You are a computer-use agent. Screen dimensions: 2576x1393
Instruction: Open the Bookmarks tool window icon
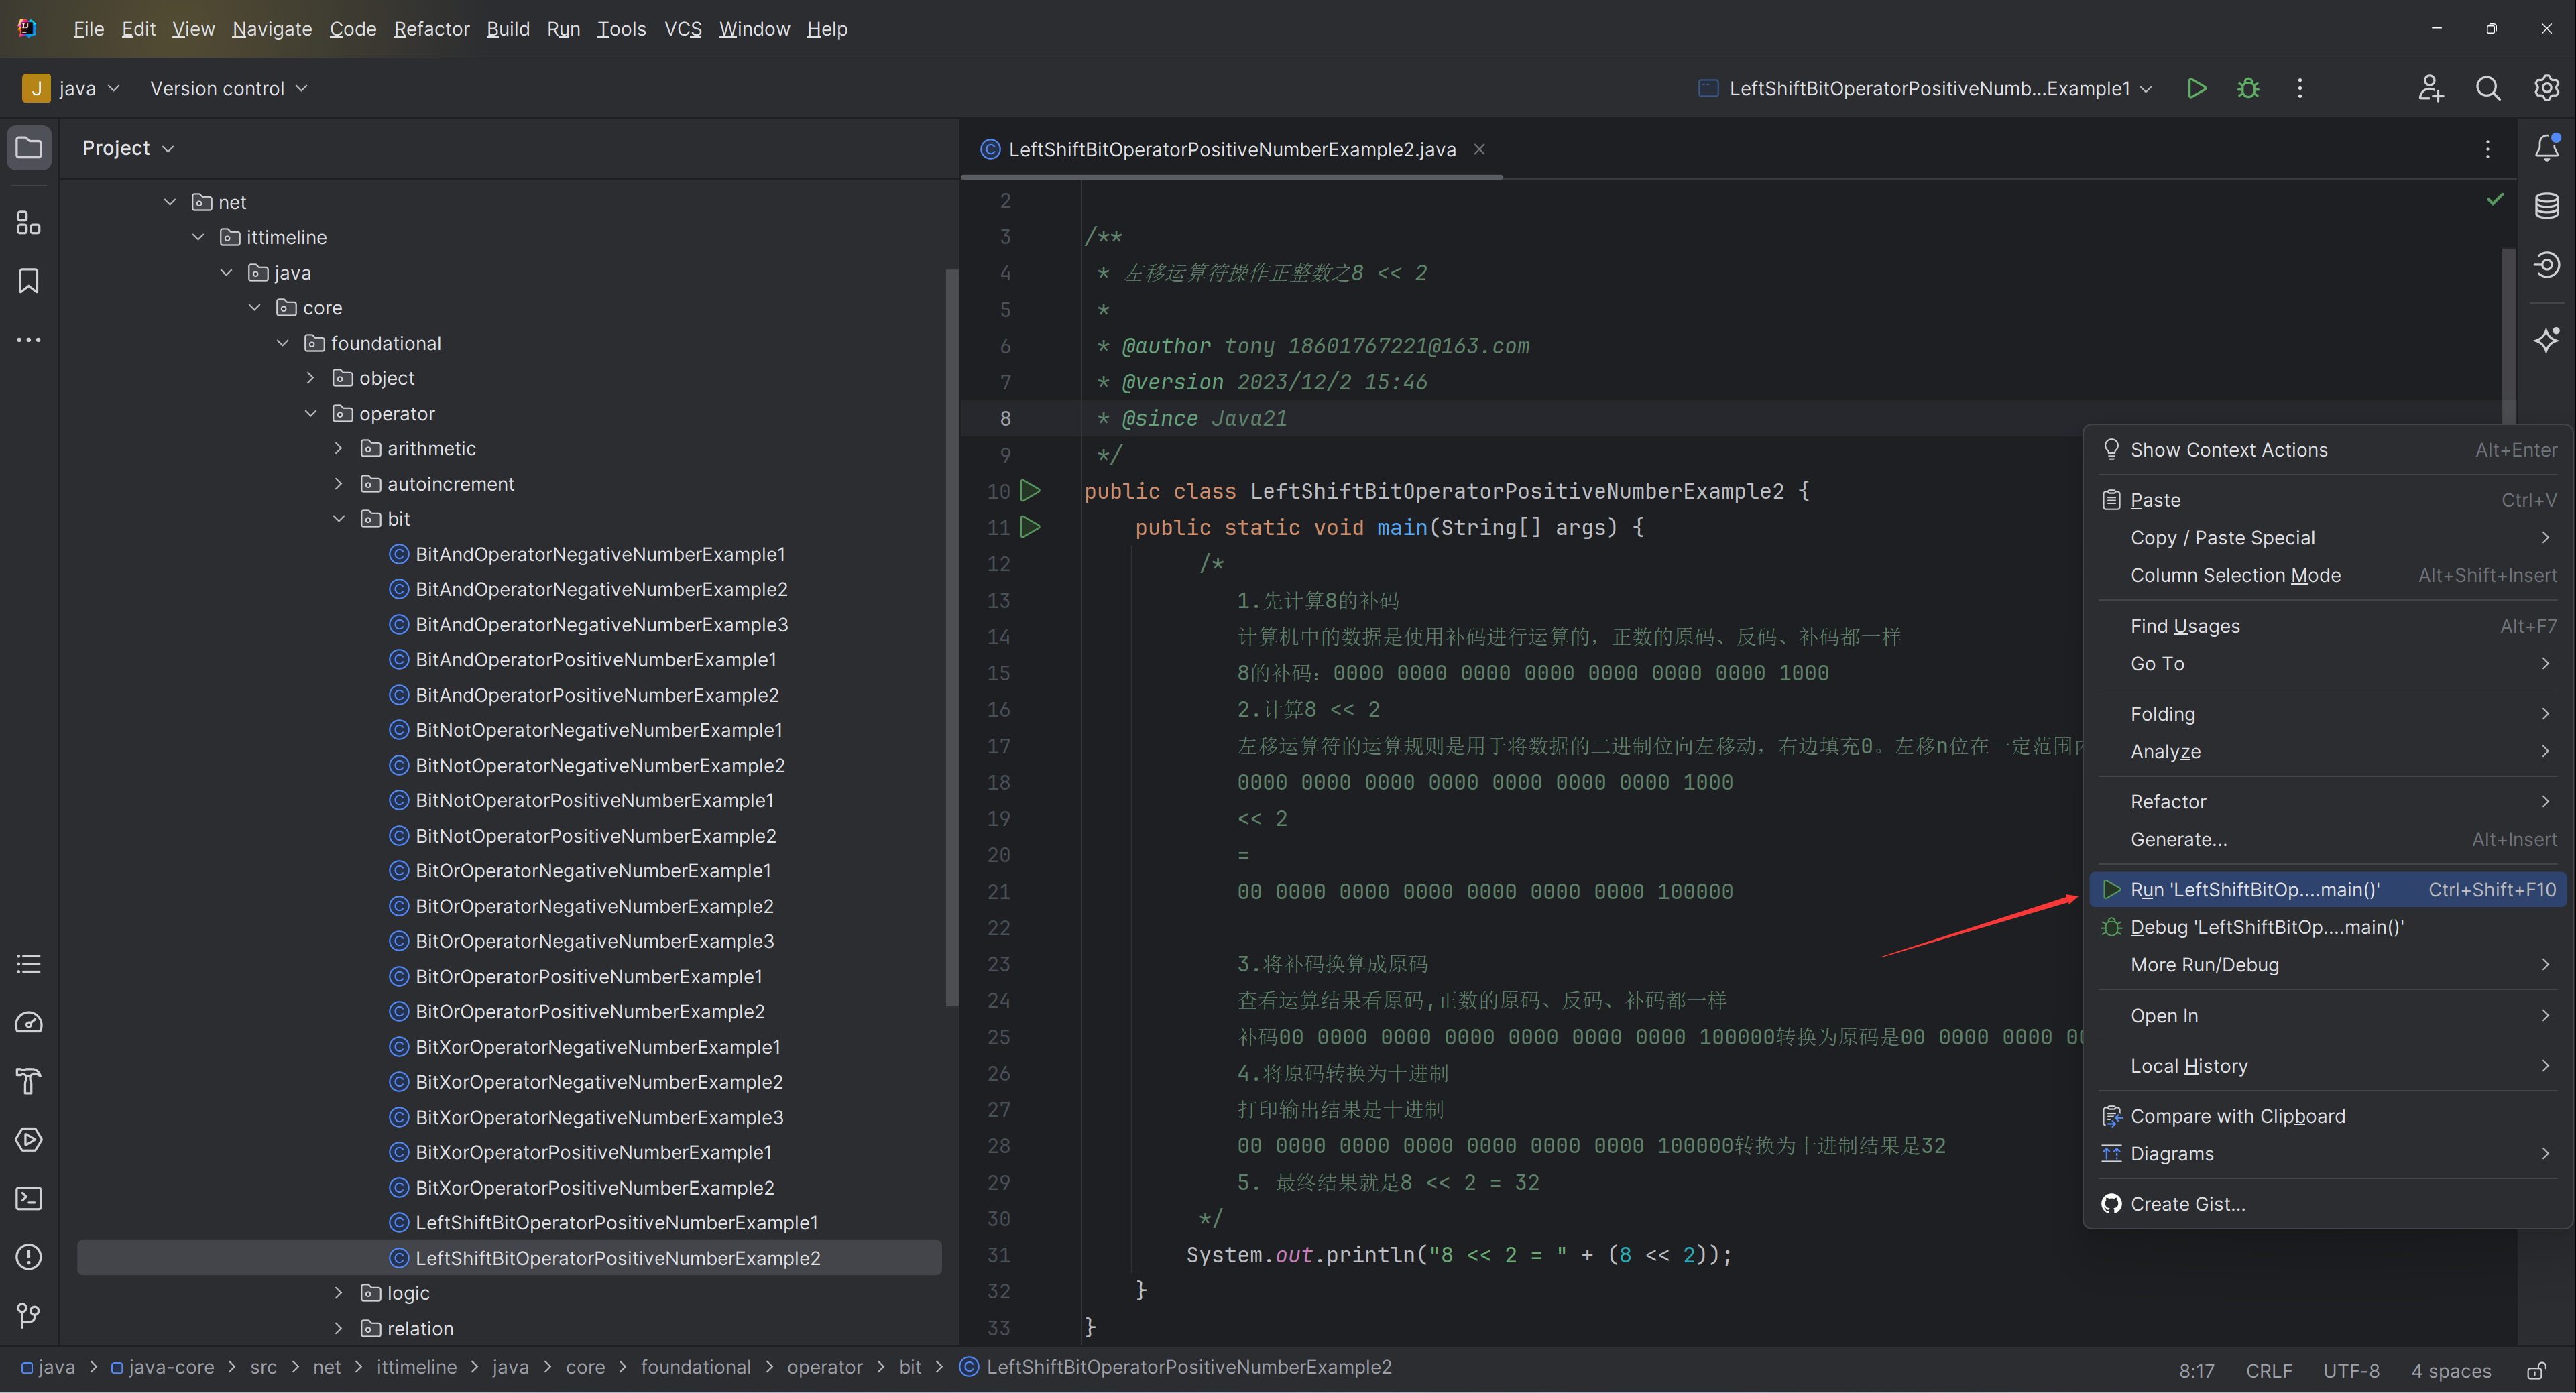29,281
